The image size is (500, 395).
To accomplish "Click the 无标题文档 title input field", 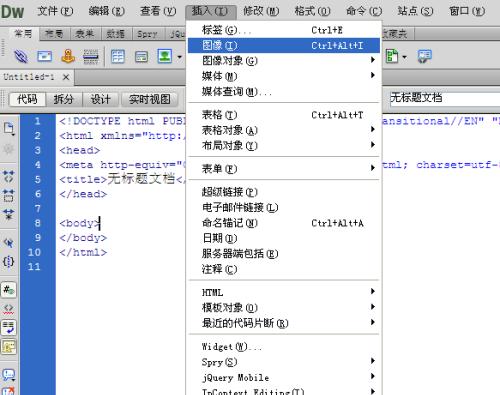I will pos(445,98).
